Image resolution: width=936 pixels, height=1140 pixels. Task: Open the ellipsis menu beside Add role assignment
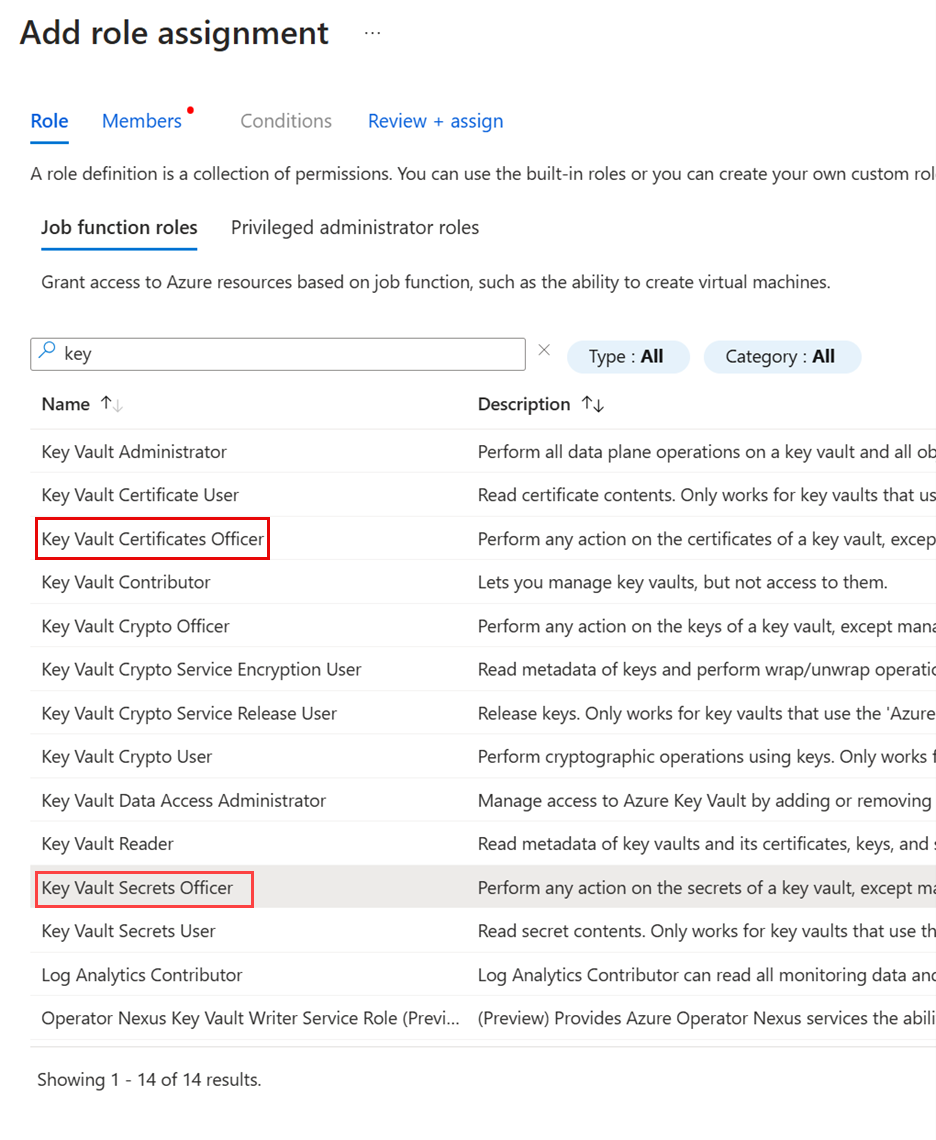tap(372, 33)
